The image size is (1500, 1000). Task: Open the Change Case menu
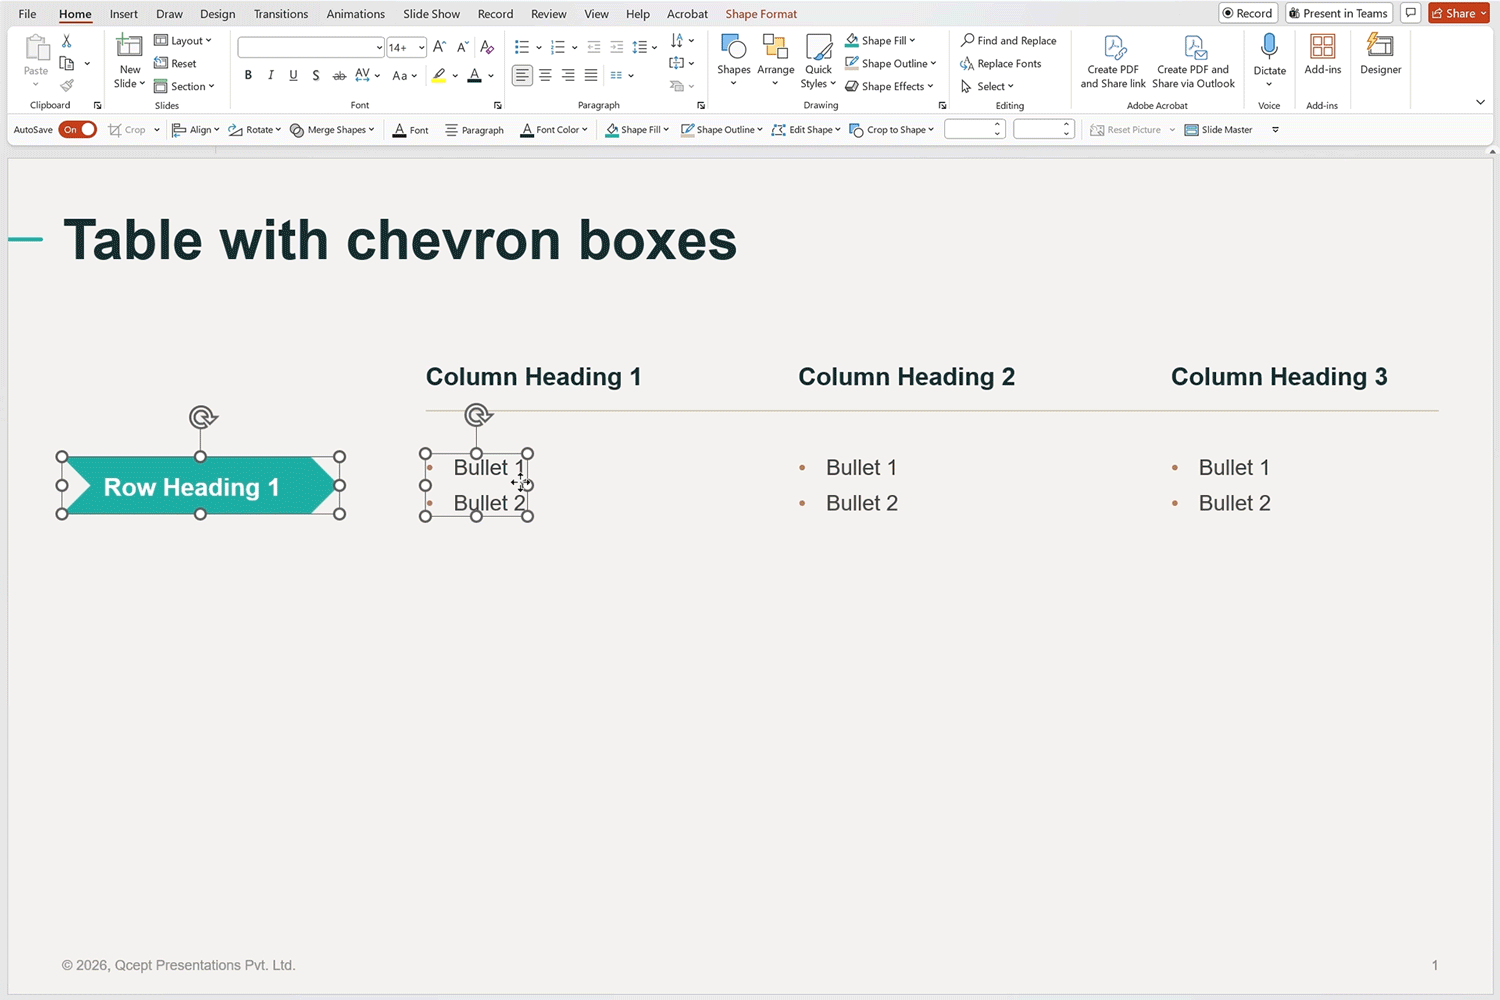click(x=402, y=75)
